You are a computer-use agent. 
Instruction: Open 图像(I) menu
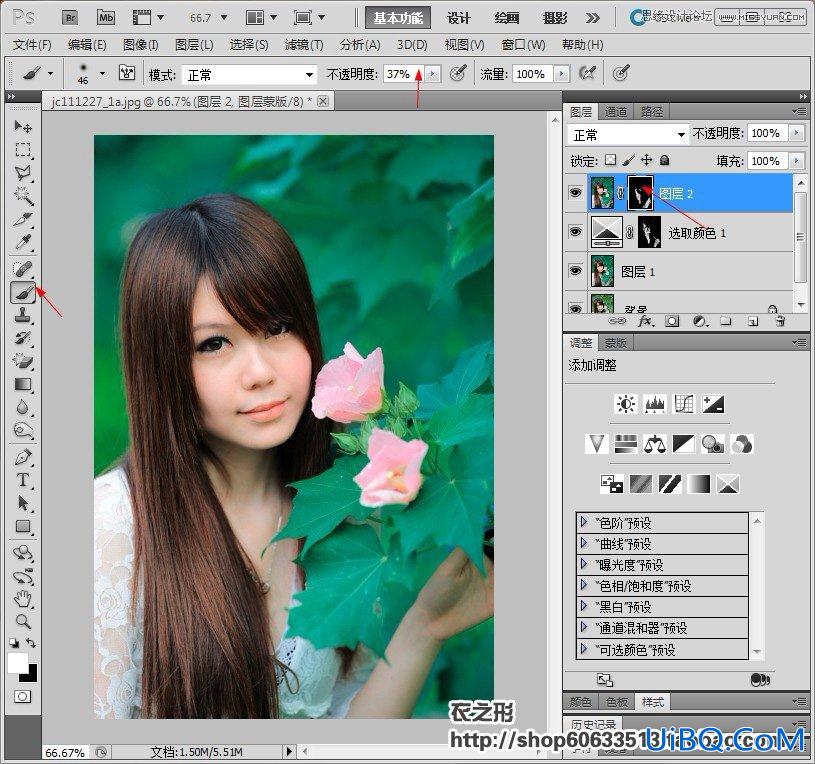pos(140,45)
